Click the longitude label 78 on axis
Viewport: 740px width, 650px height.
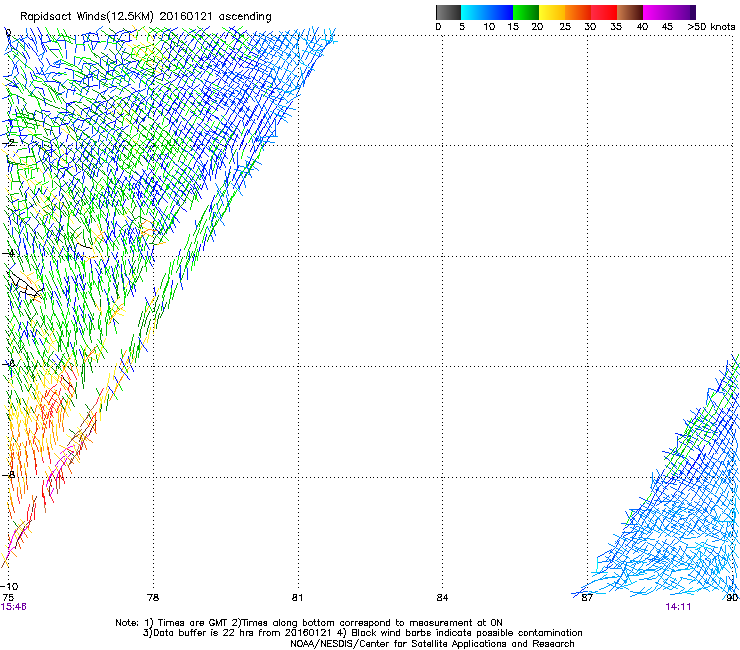(x=153, y=598)
